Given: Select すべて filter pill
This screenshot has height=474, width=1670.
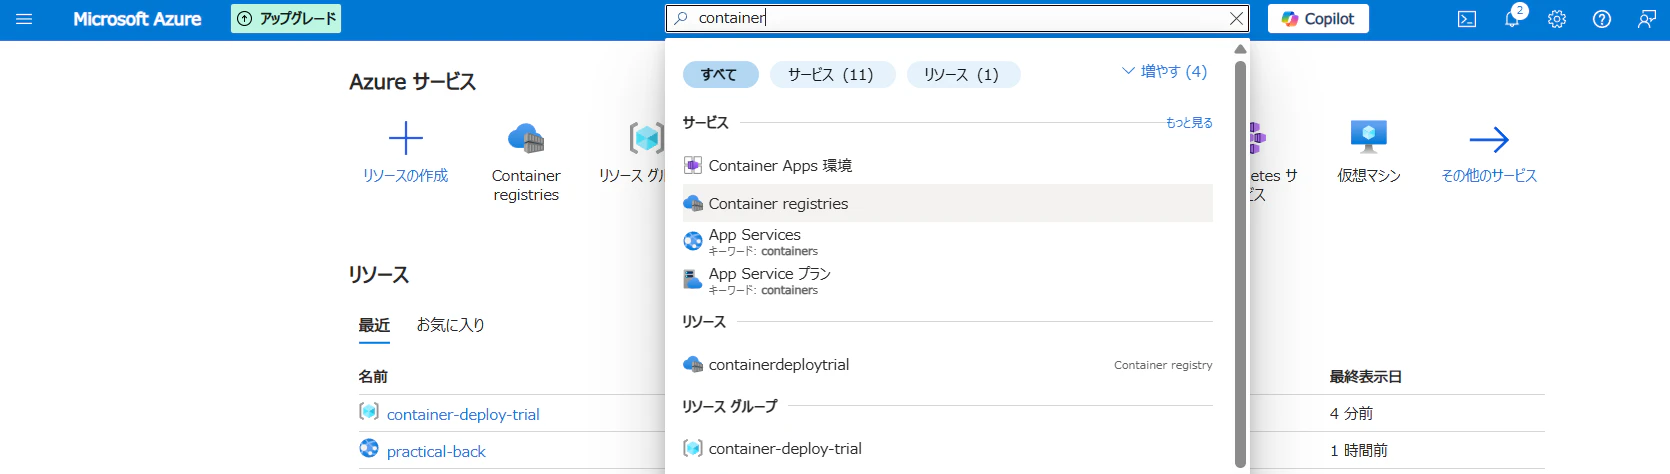Looking at the screenshot, I should click(720, 75).
